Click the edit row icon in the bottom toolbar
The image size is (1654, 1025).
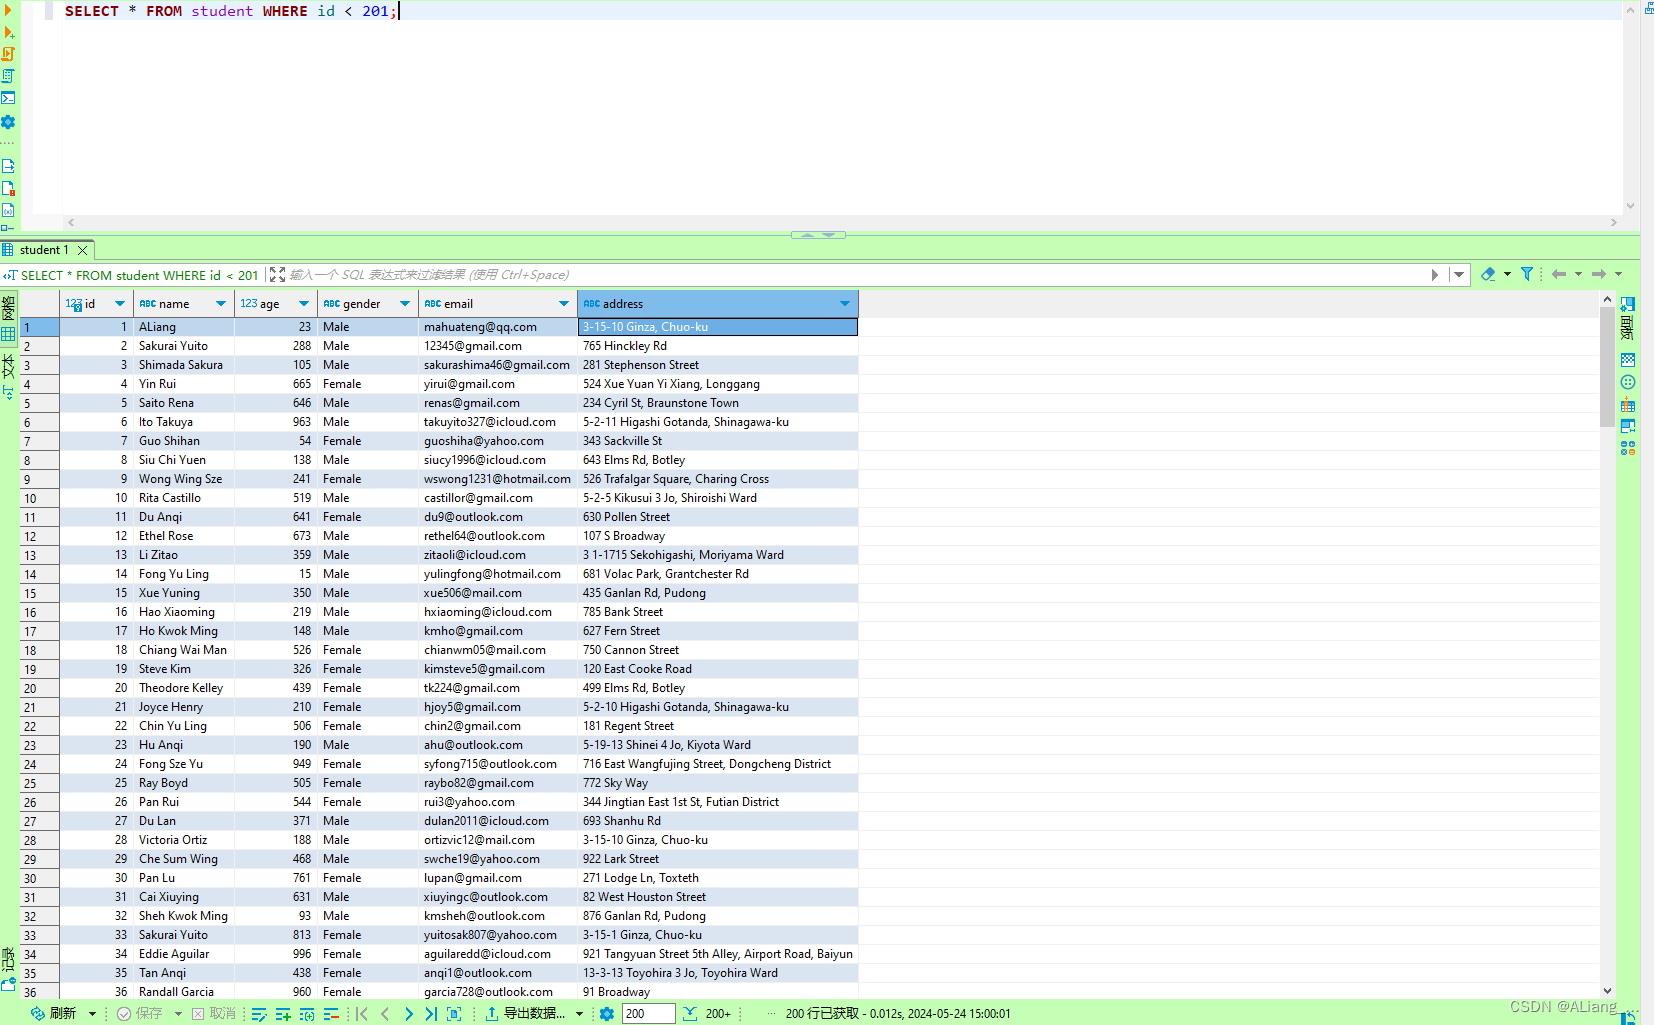(x=259, y=1014)
